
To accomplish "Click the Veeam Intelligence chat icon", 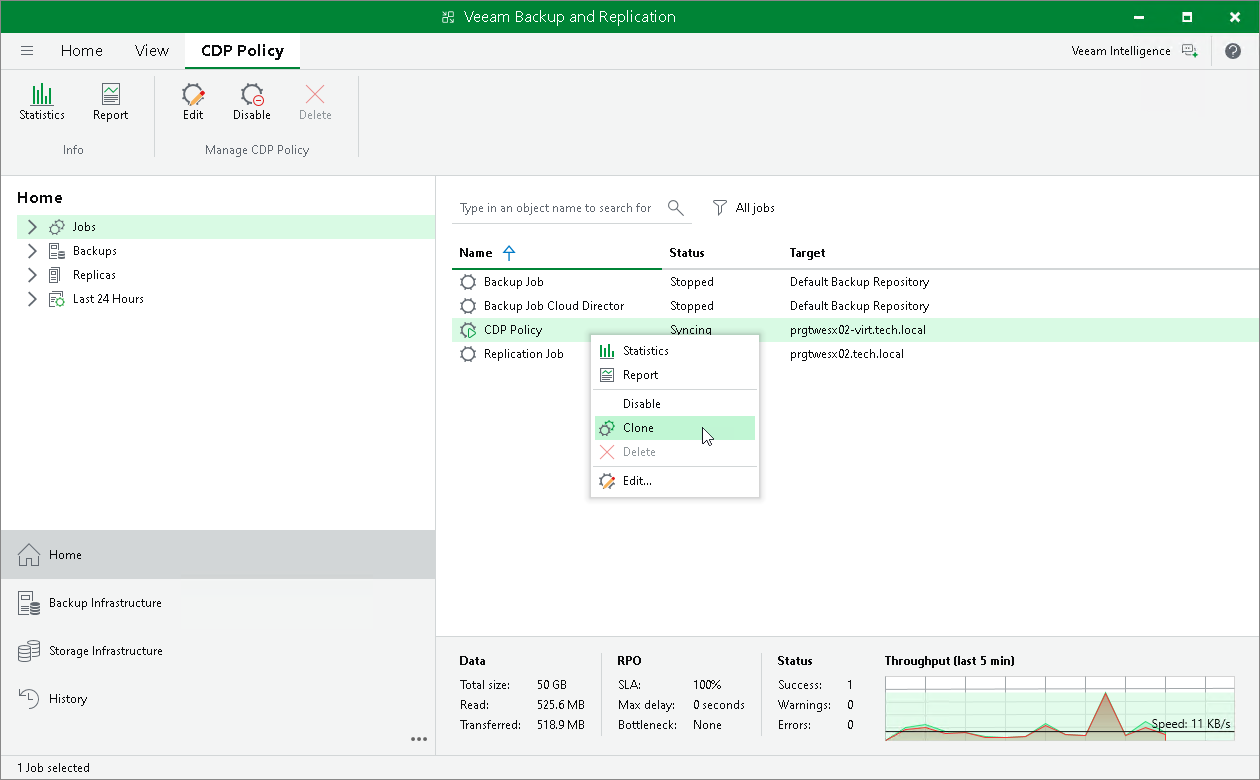I will 1189,51.
